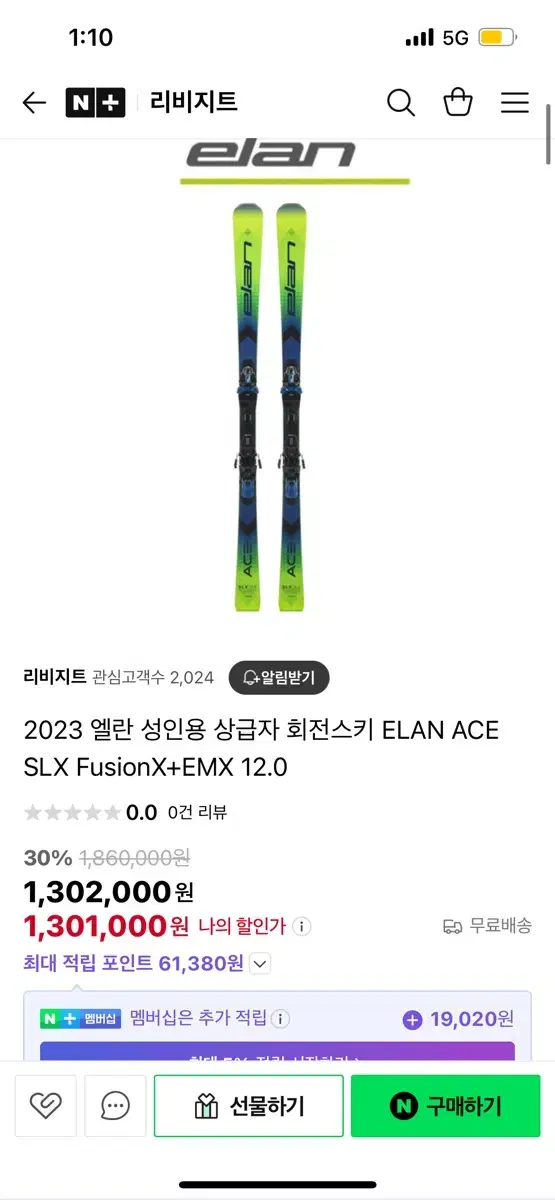This screenshot has width=555, height=1200.
Task: Tap the back arrow icon
Action: 34,102
